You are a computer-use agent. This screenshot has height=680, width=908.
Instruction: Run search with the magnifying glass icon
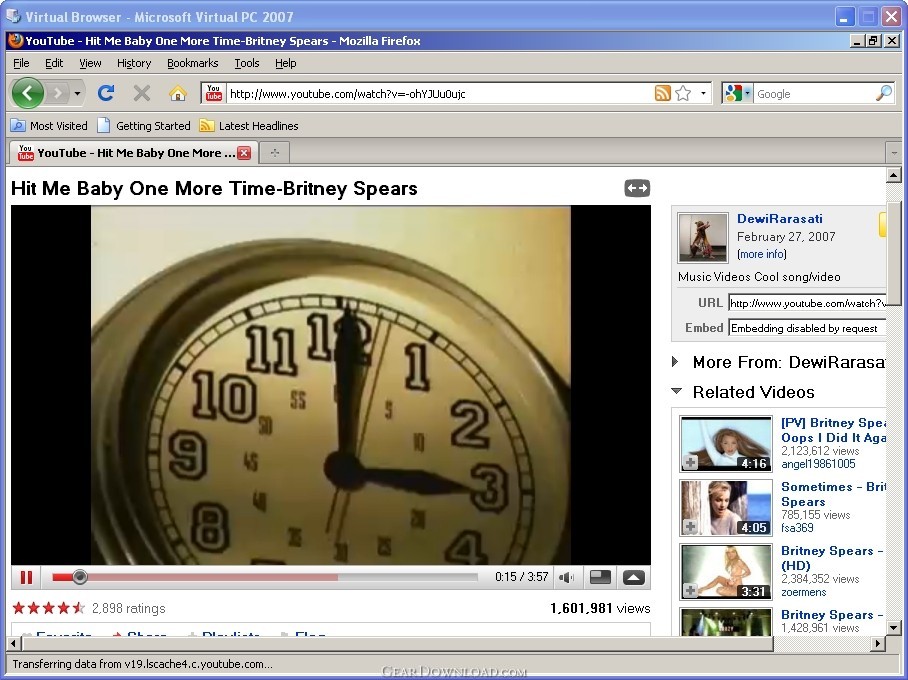pyautogui.click(x=884, y=93)
